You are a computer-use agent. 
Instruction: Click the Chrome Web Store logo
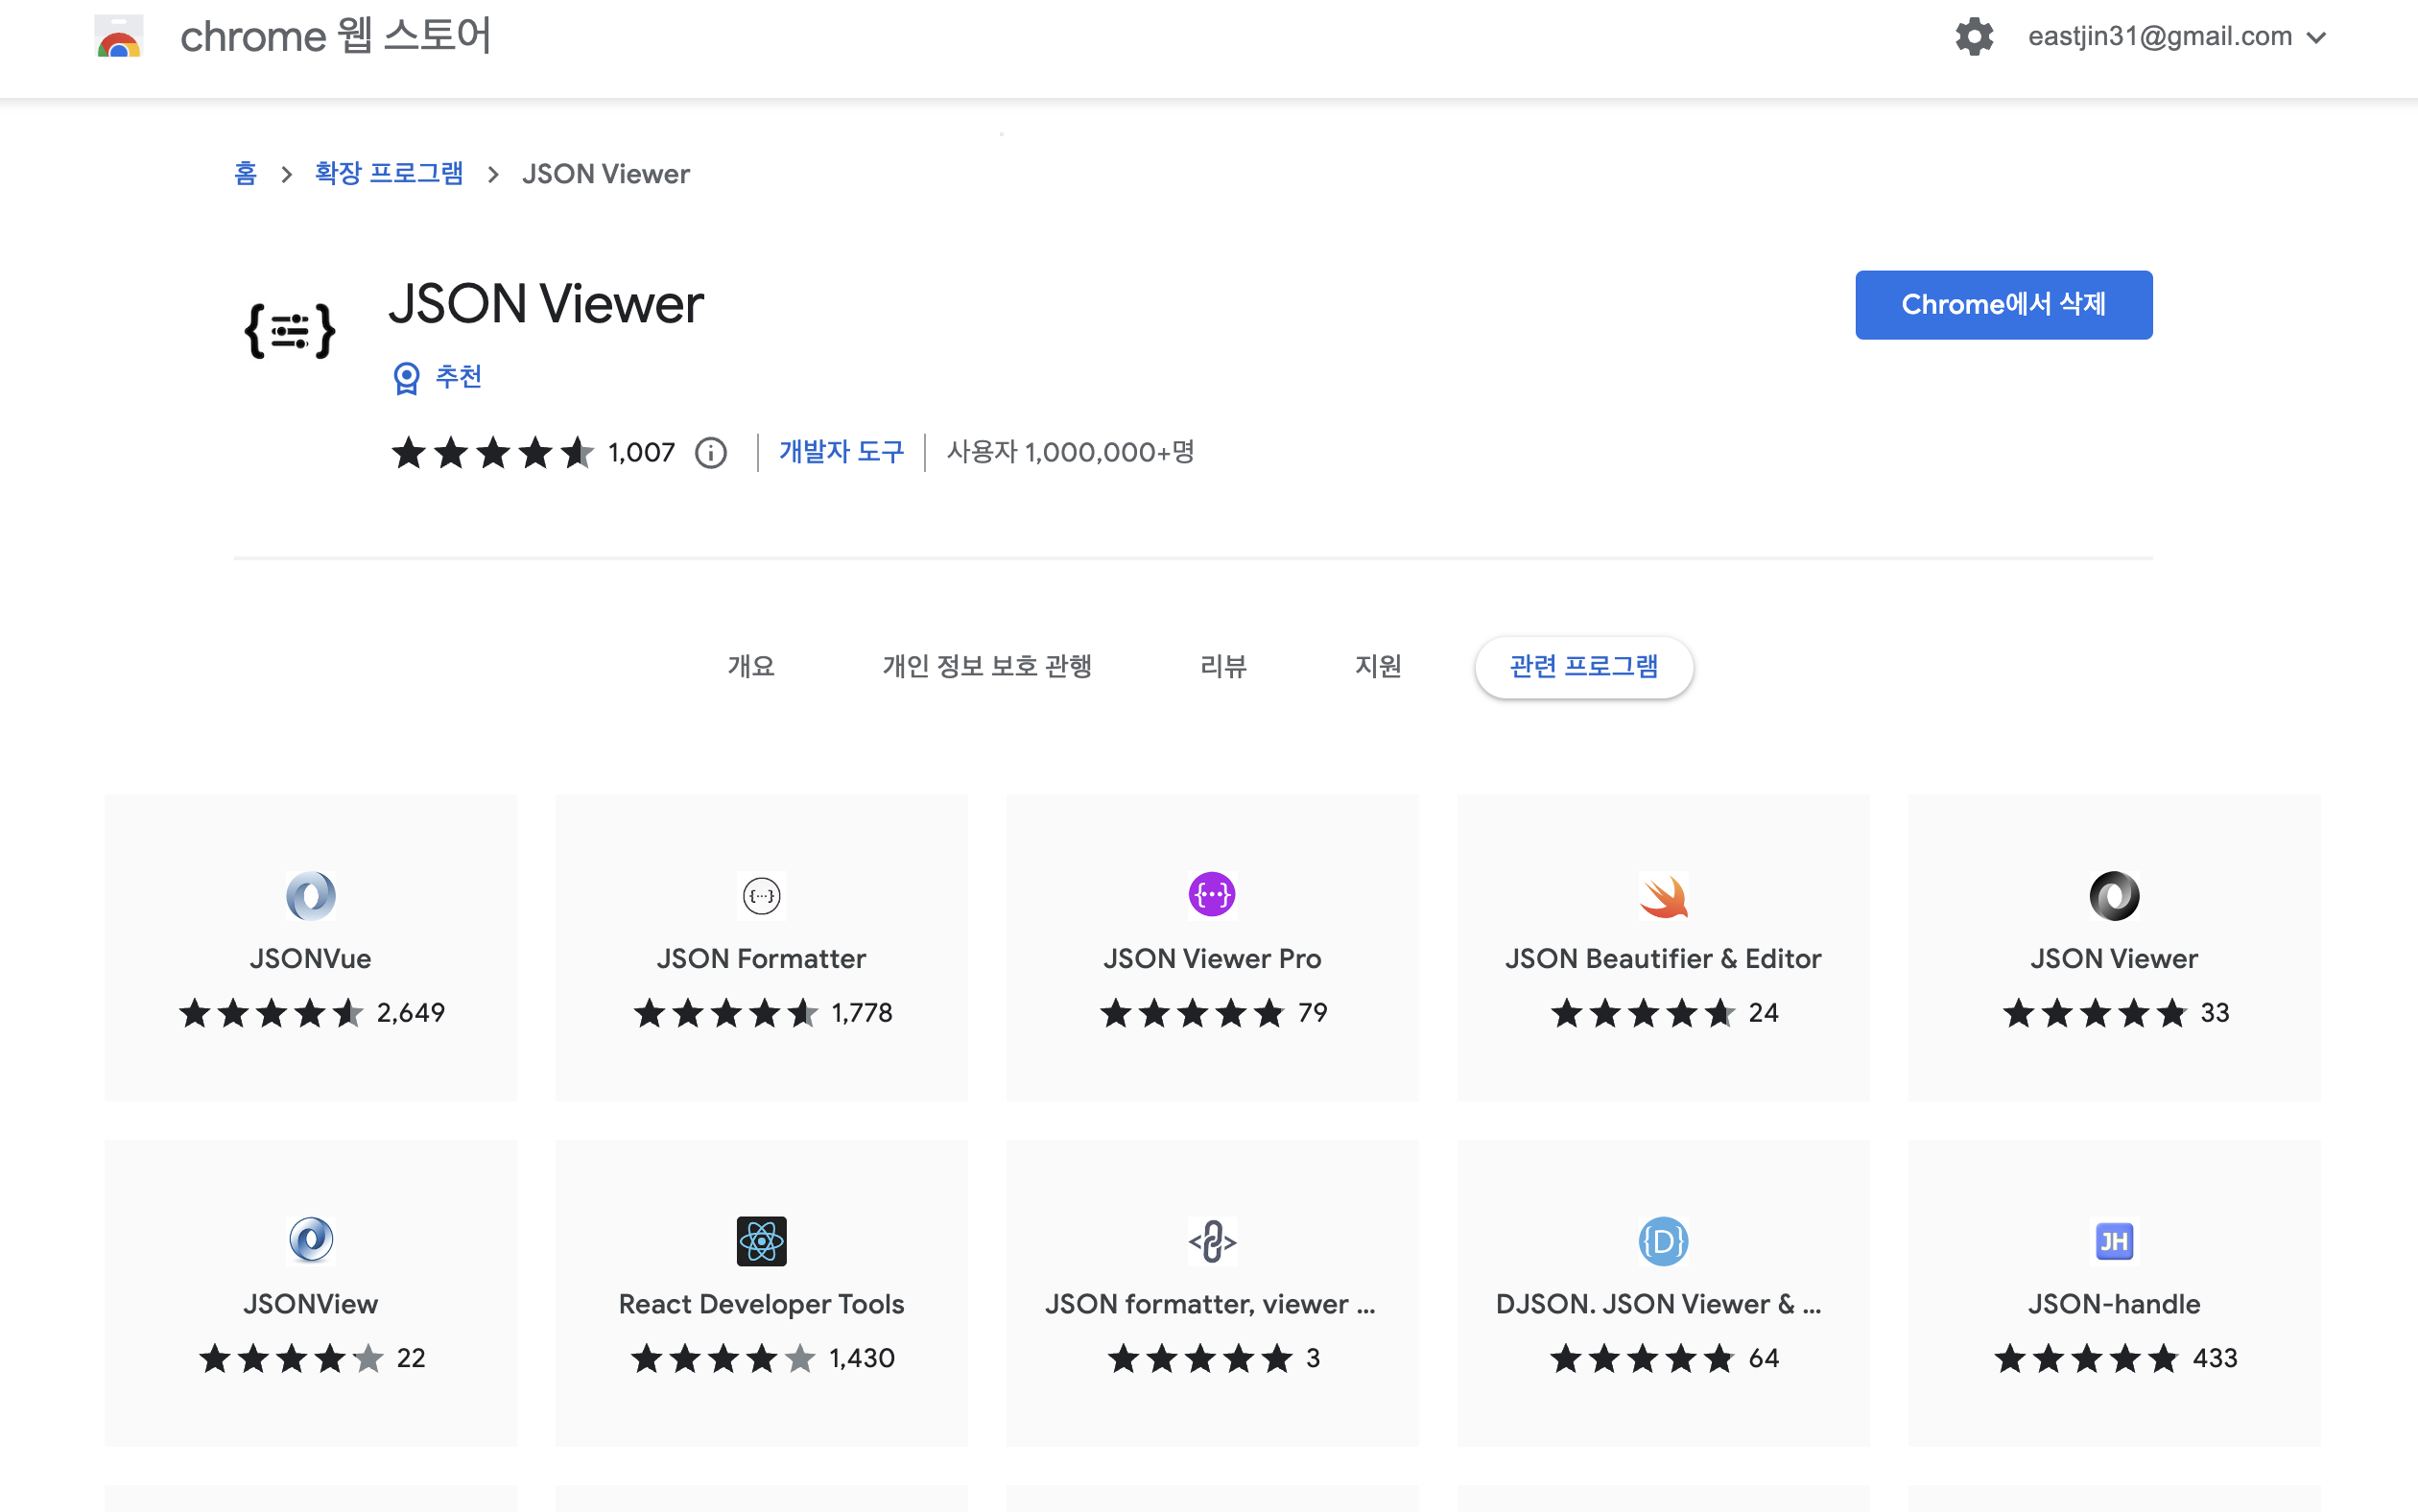pos(119,37)
